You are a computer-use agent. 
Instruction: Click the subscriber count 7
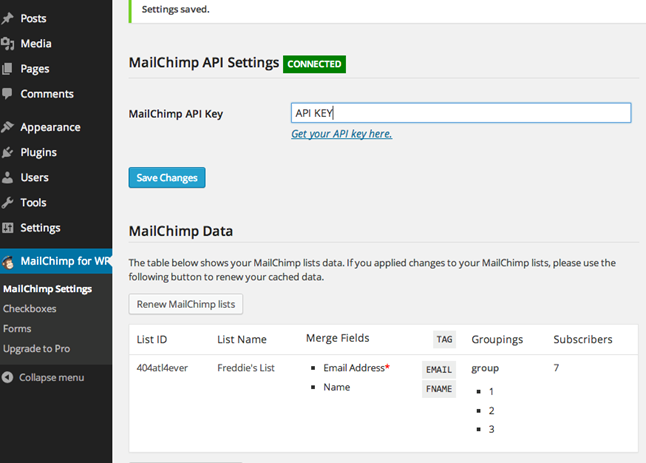[556, 367]
